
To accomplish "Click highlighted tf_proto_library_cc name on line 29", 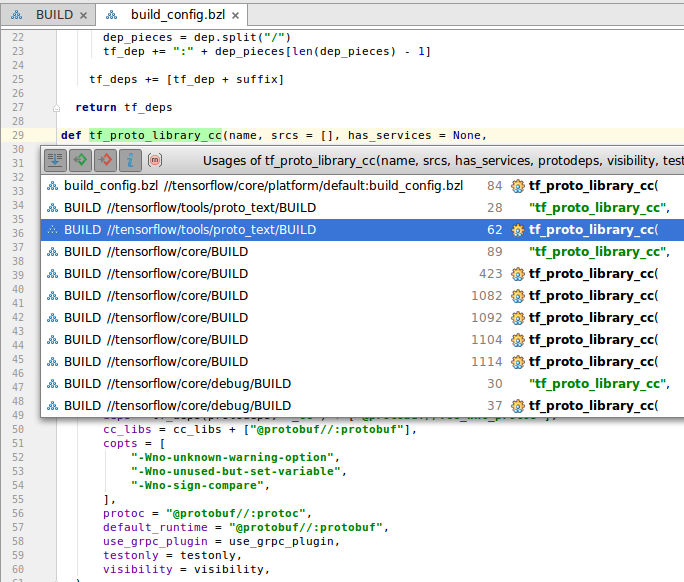I will (x=155, y=135).
